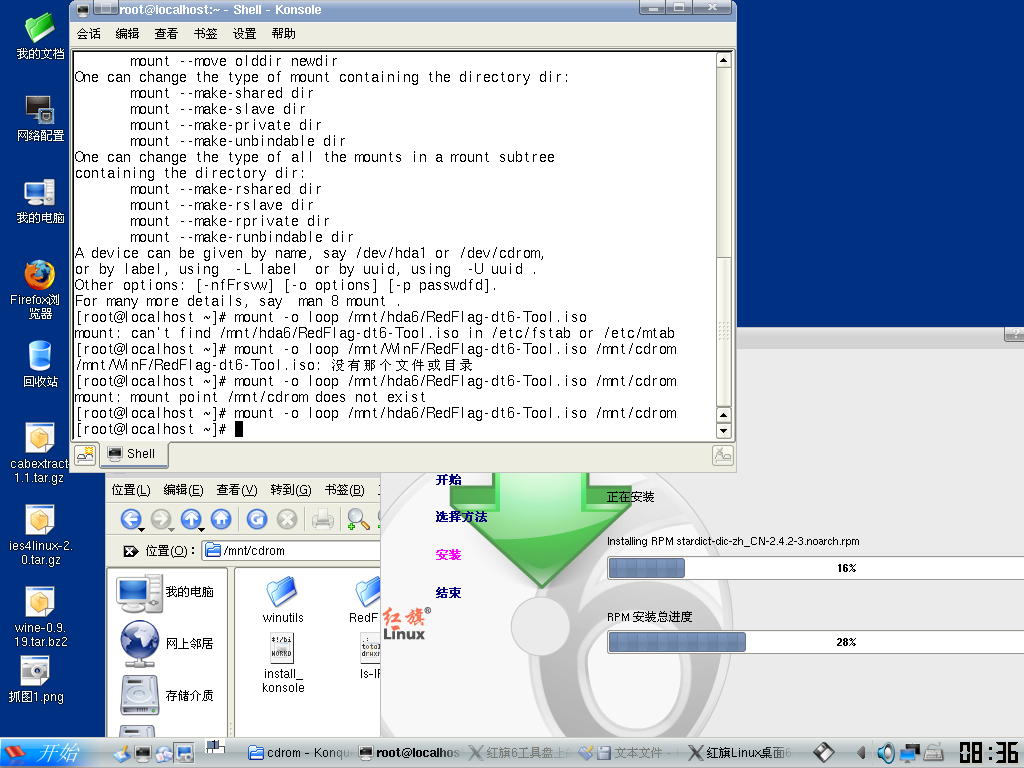The height and width of the screenshot is (768, 1024).
Task: Open the 设置 menu in Konsole
Action: click(245, 33)
